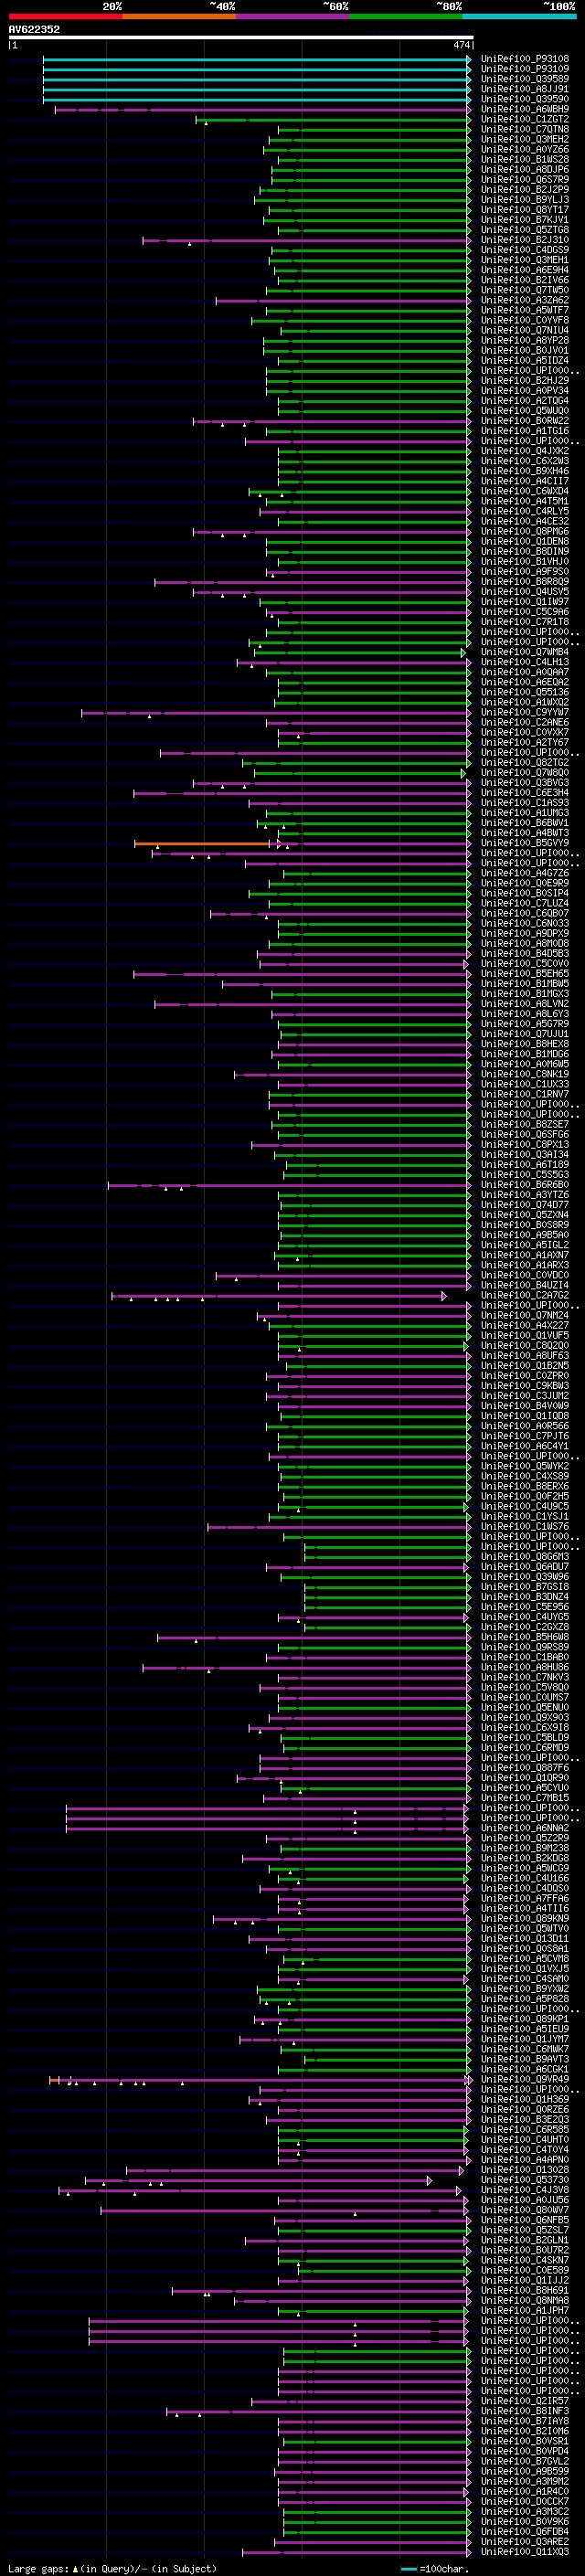Click label UniRef100_Q7NM24
The image size is (585, 2576).
pyautogui.click(x=525, y=1315)
